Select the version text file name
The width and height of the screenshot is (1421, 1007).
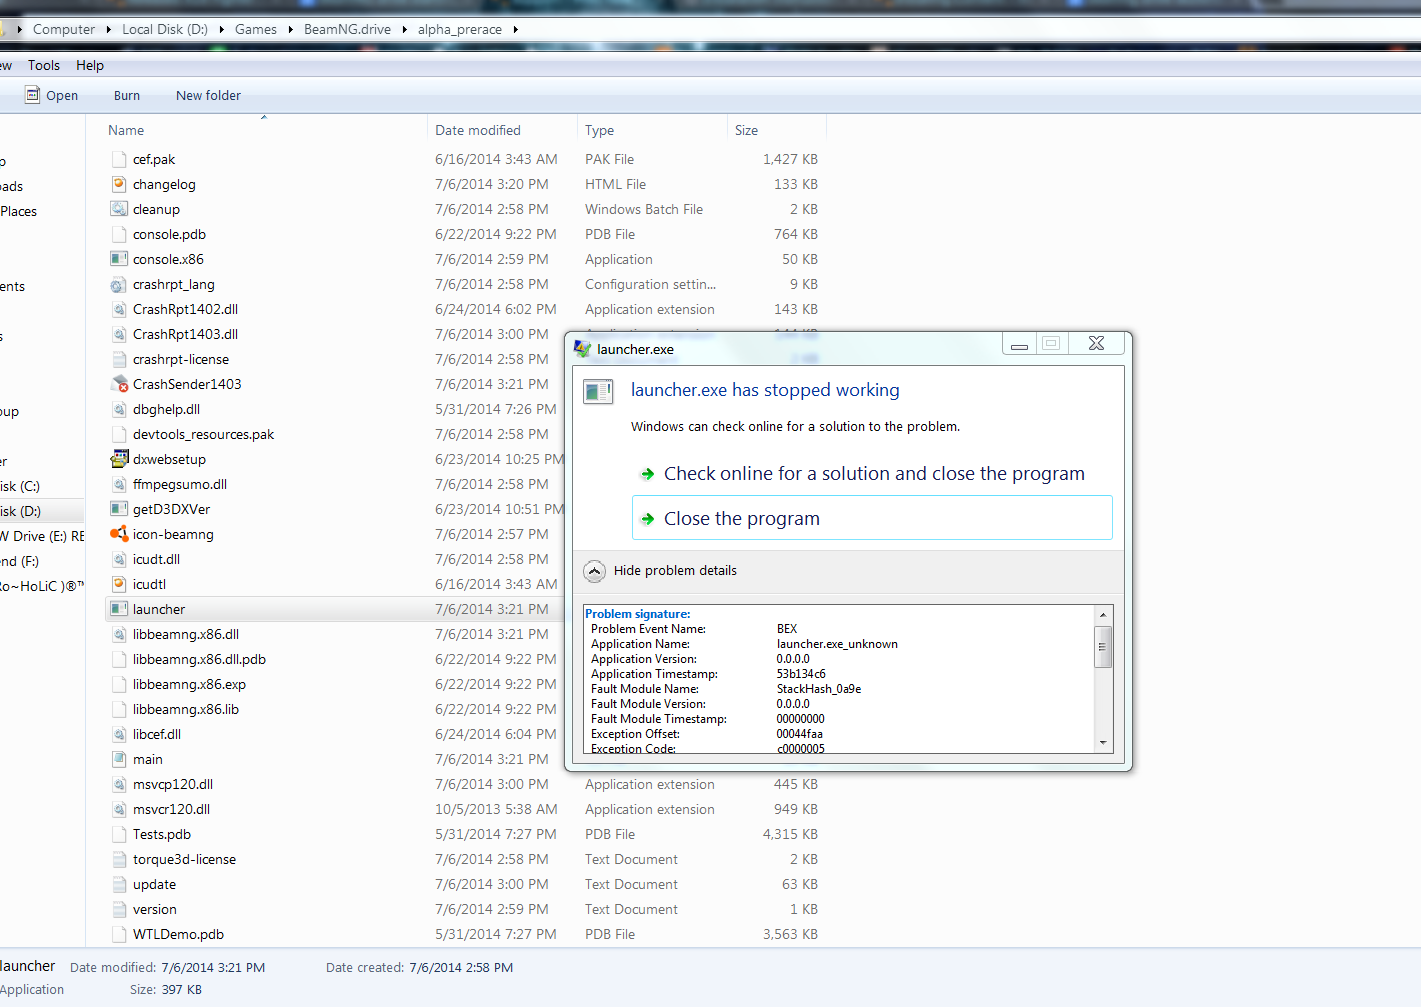155,909
